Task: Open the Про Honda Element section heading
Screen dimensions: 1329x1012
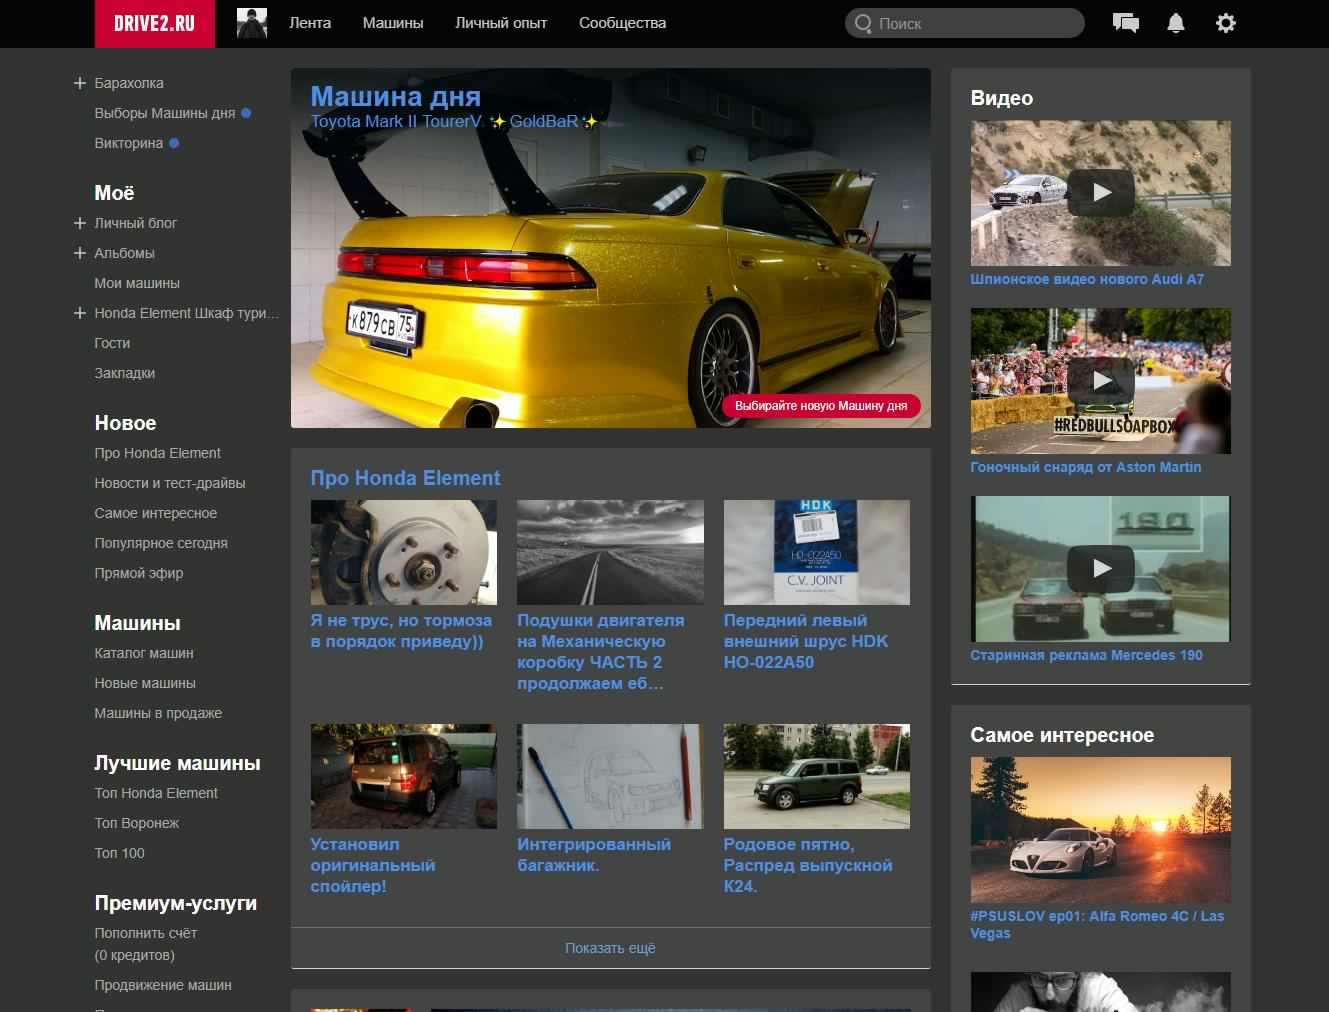Action: pyautogui.click(x=405, y=478)
